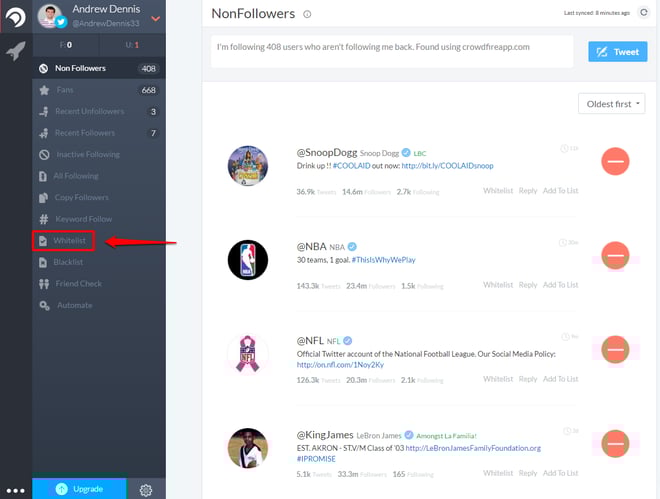Image resolution: width=660 pixels, height=499 pixels.
Task: Click the refresh sync icon
Action: coord(644,13)
